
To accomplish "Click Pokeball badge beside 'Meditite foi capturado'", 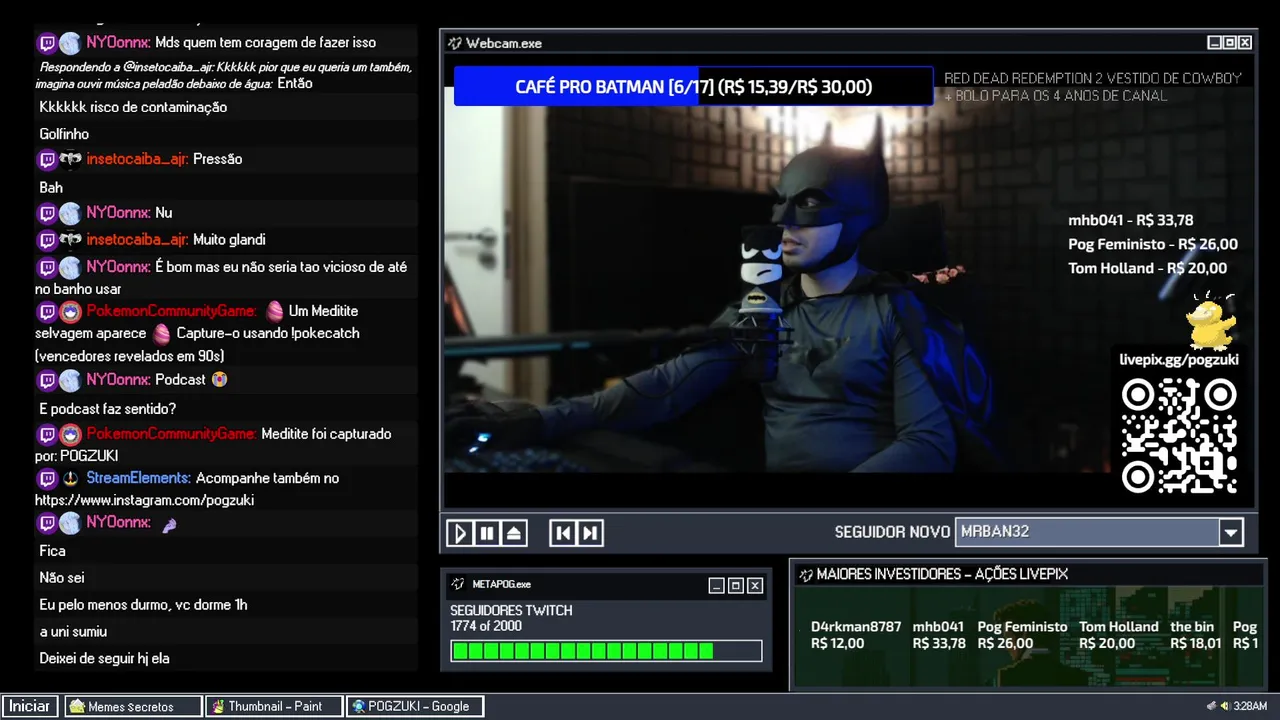I will pos(70,434).
